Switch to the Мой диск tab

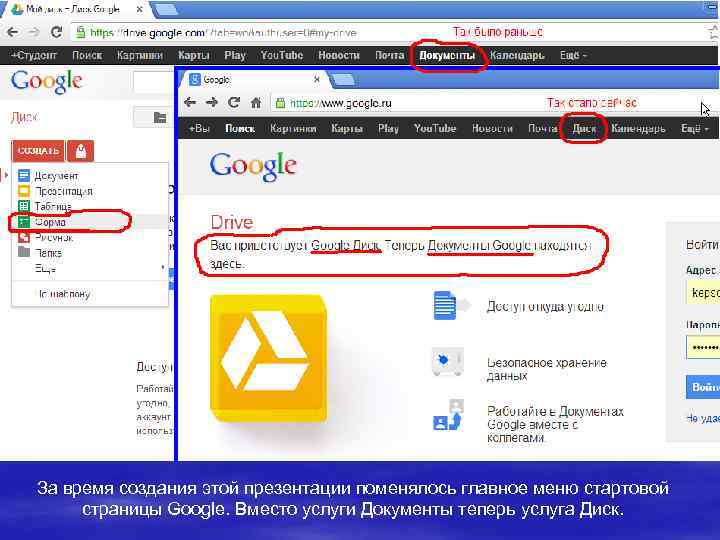pyautogui.click(x=76, y=9)
